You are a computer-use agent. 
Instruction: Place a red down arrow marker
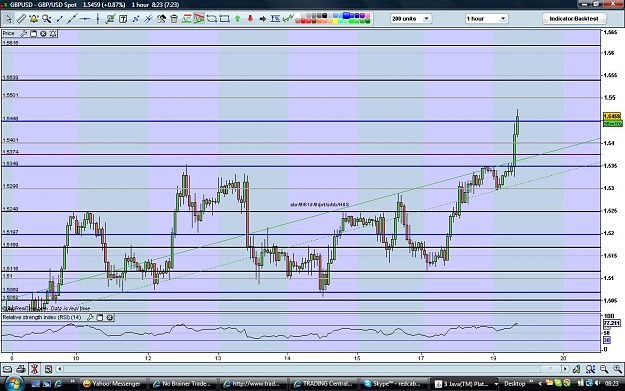tap(250, 18)
